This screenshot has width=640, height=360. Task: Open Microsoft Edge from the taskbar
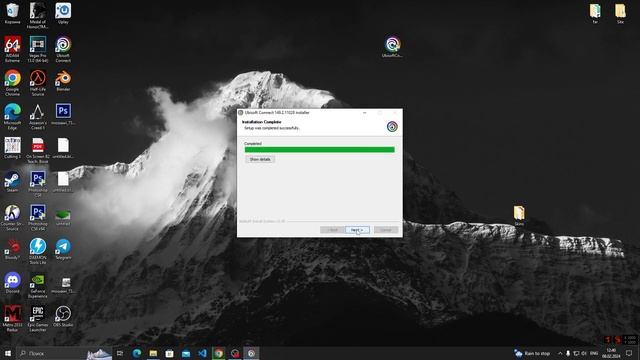(x=137, y=353)
